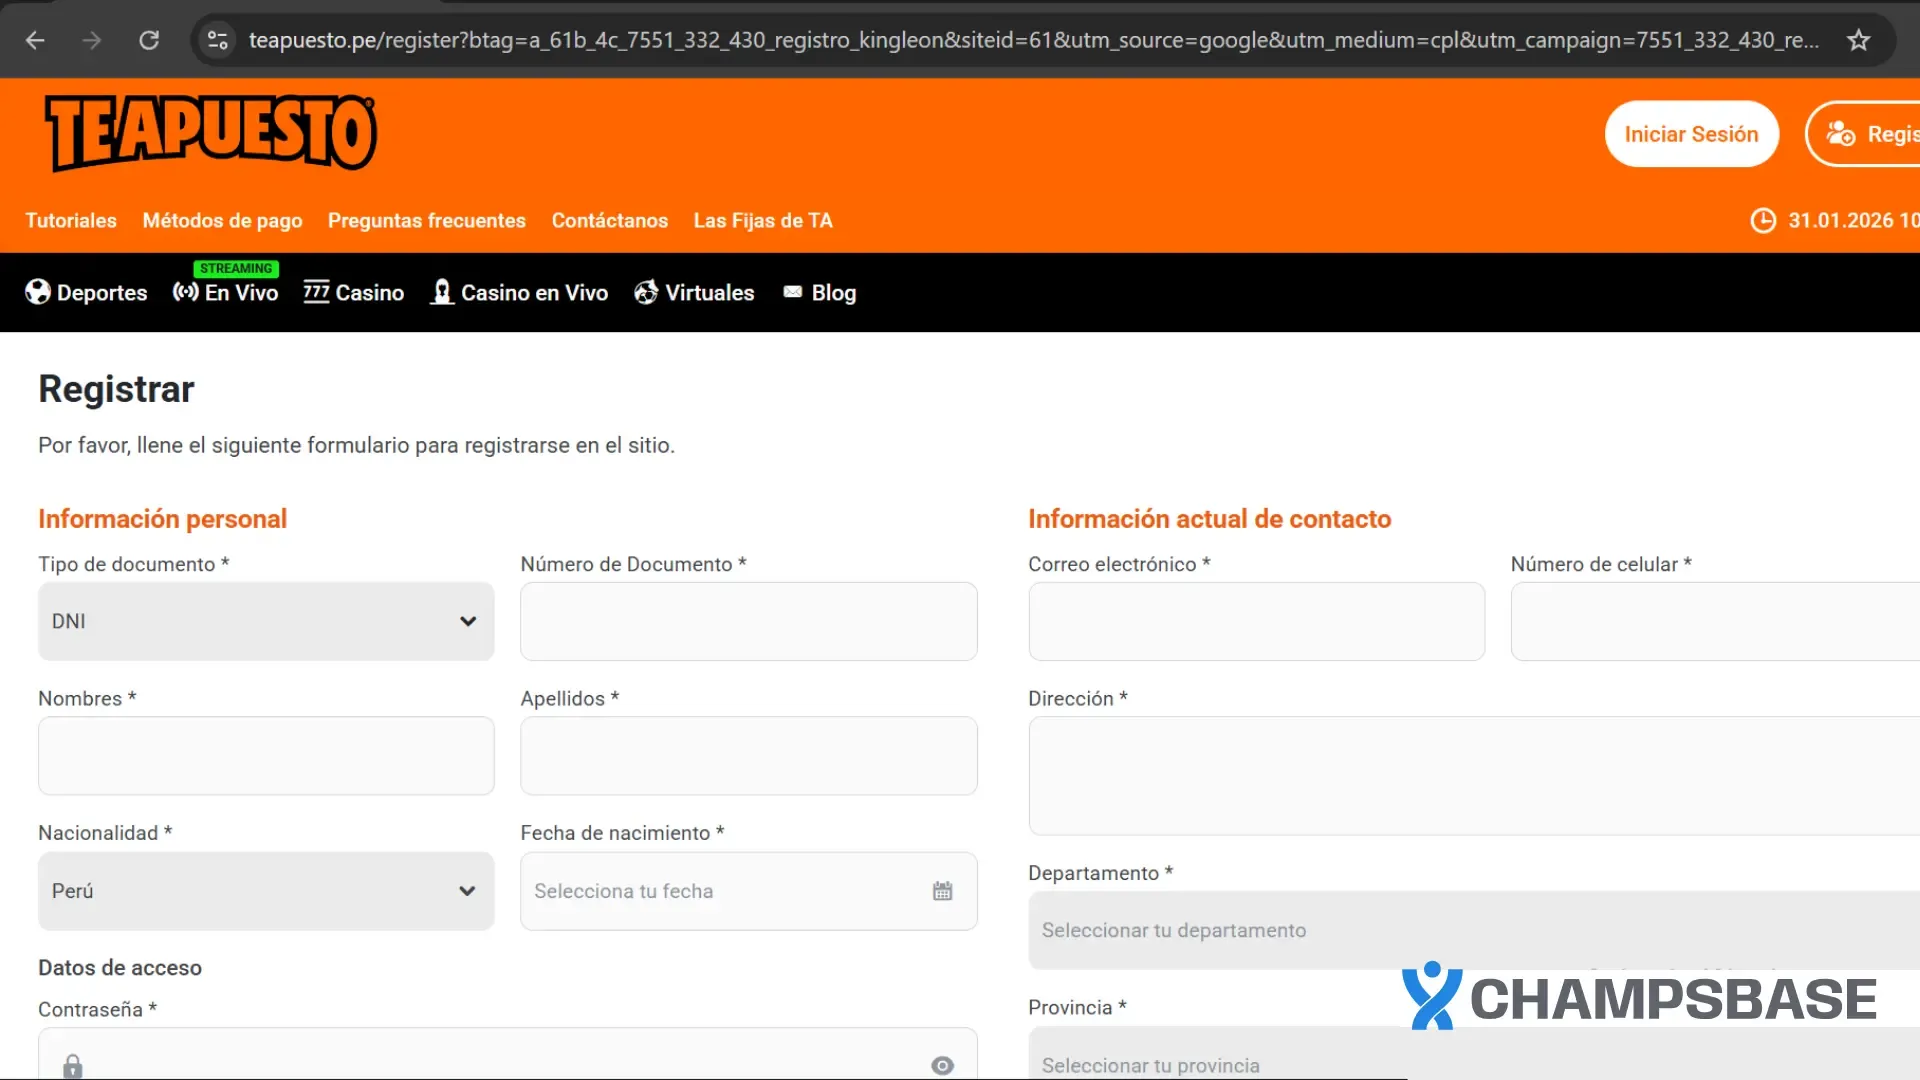Open the Preguntas frecuentes menu item
The height and width of the screenshot is (1080, 1920).
[427, 221]
